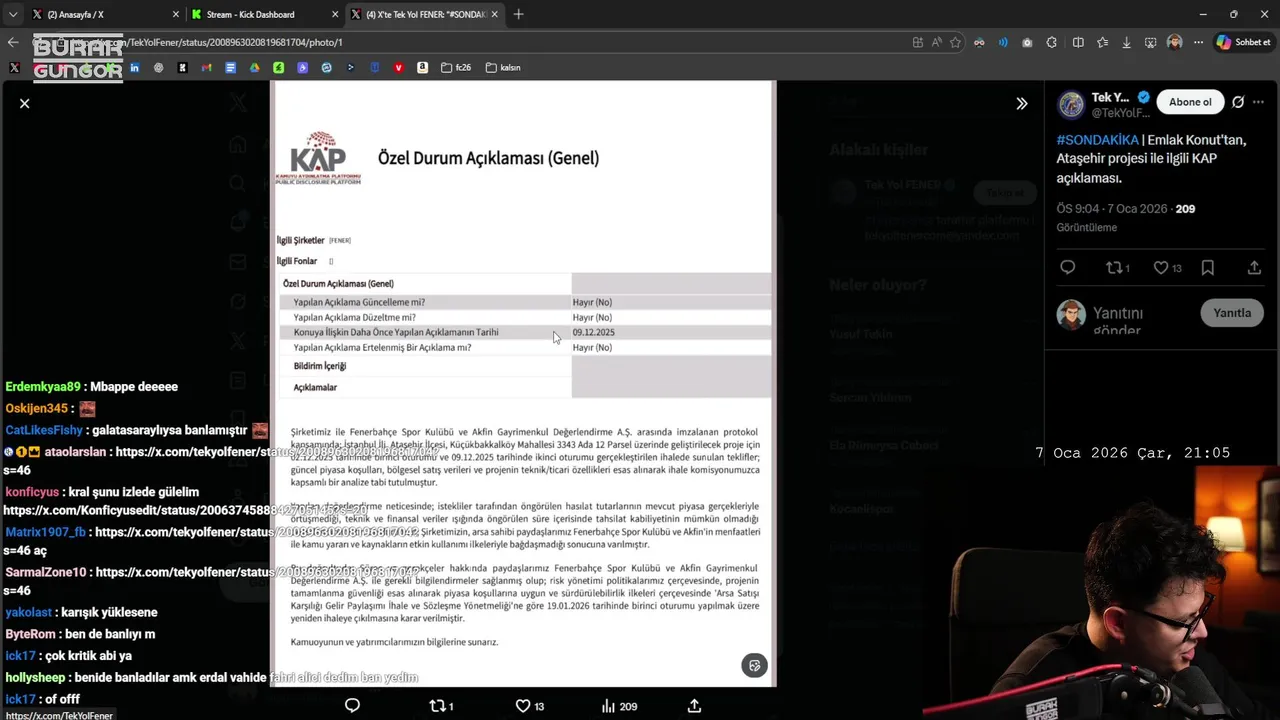Click the screenshot capture toolbar icon
The image size is (1280, 720).
coord(1151,42)
